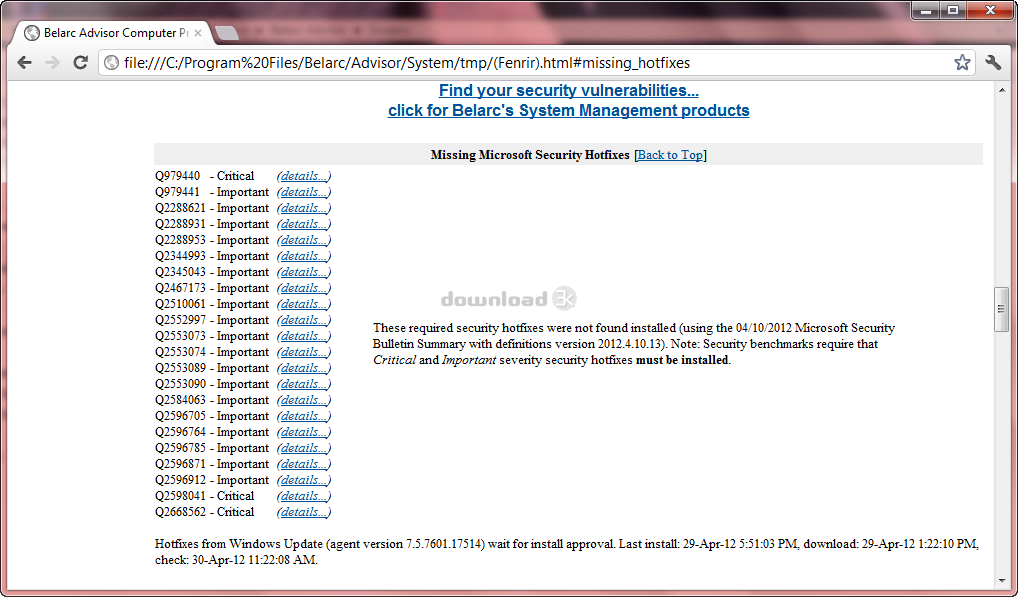This screenshot has height=597, width=1018.
Task: Open Belarc's System Management products link
Action: pyautogui.click(x=569, y=110)
